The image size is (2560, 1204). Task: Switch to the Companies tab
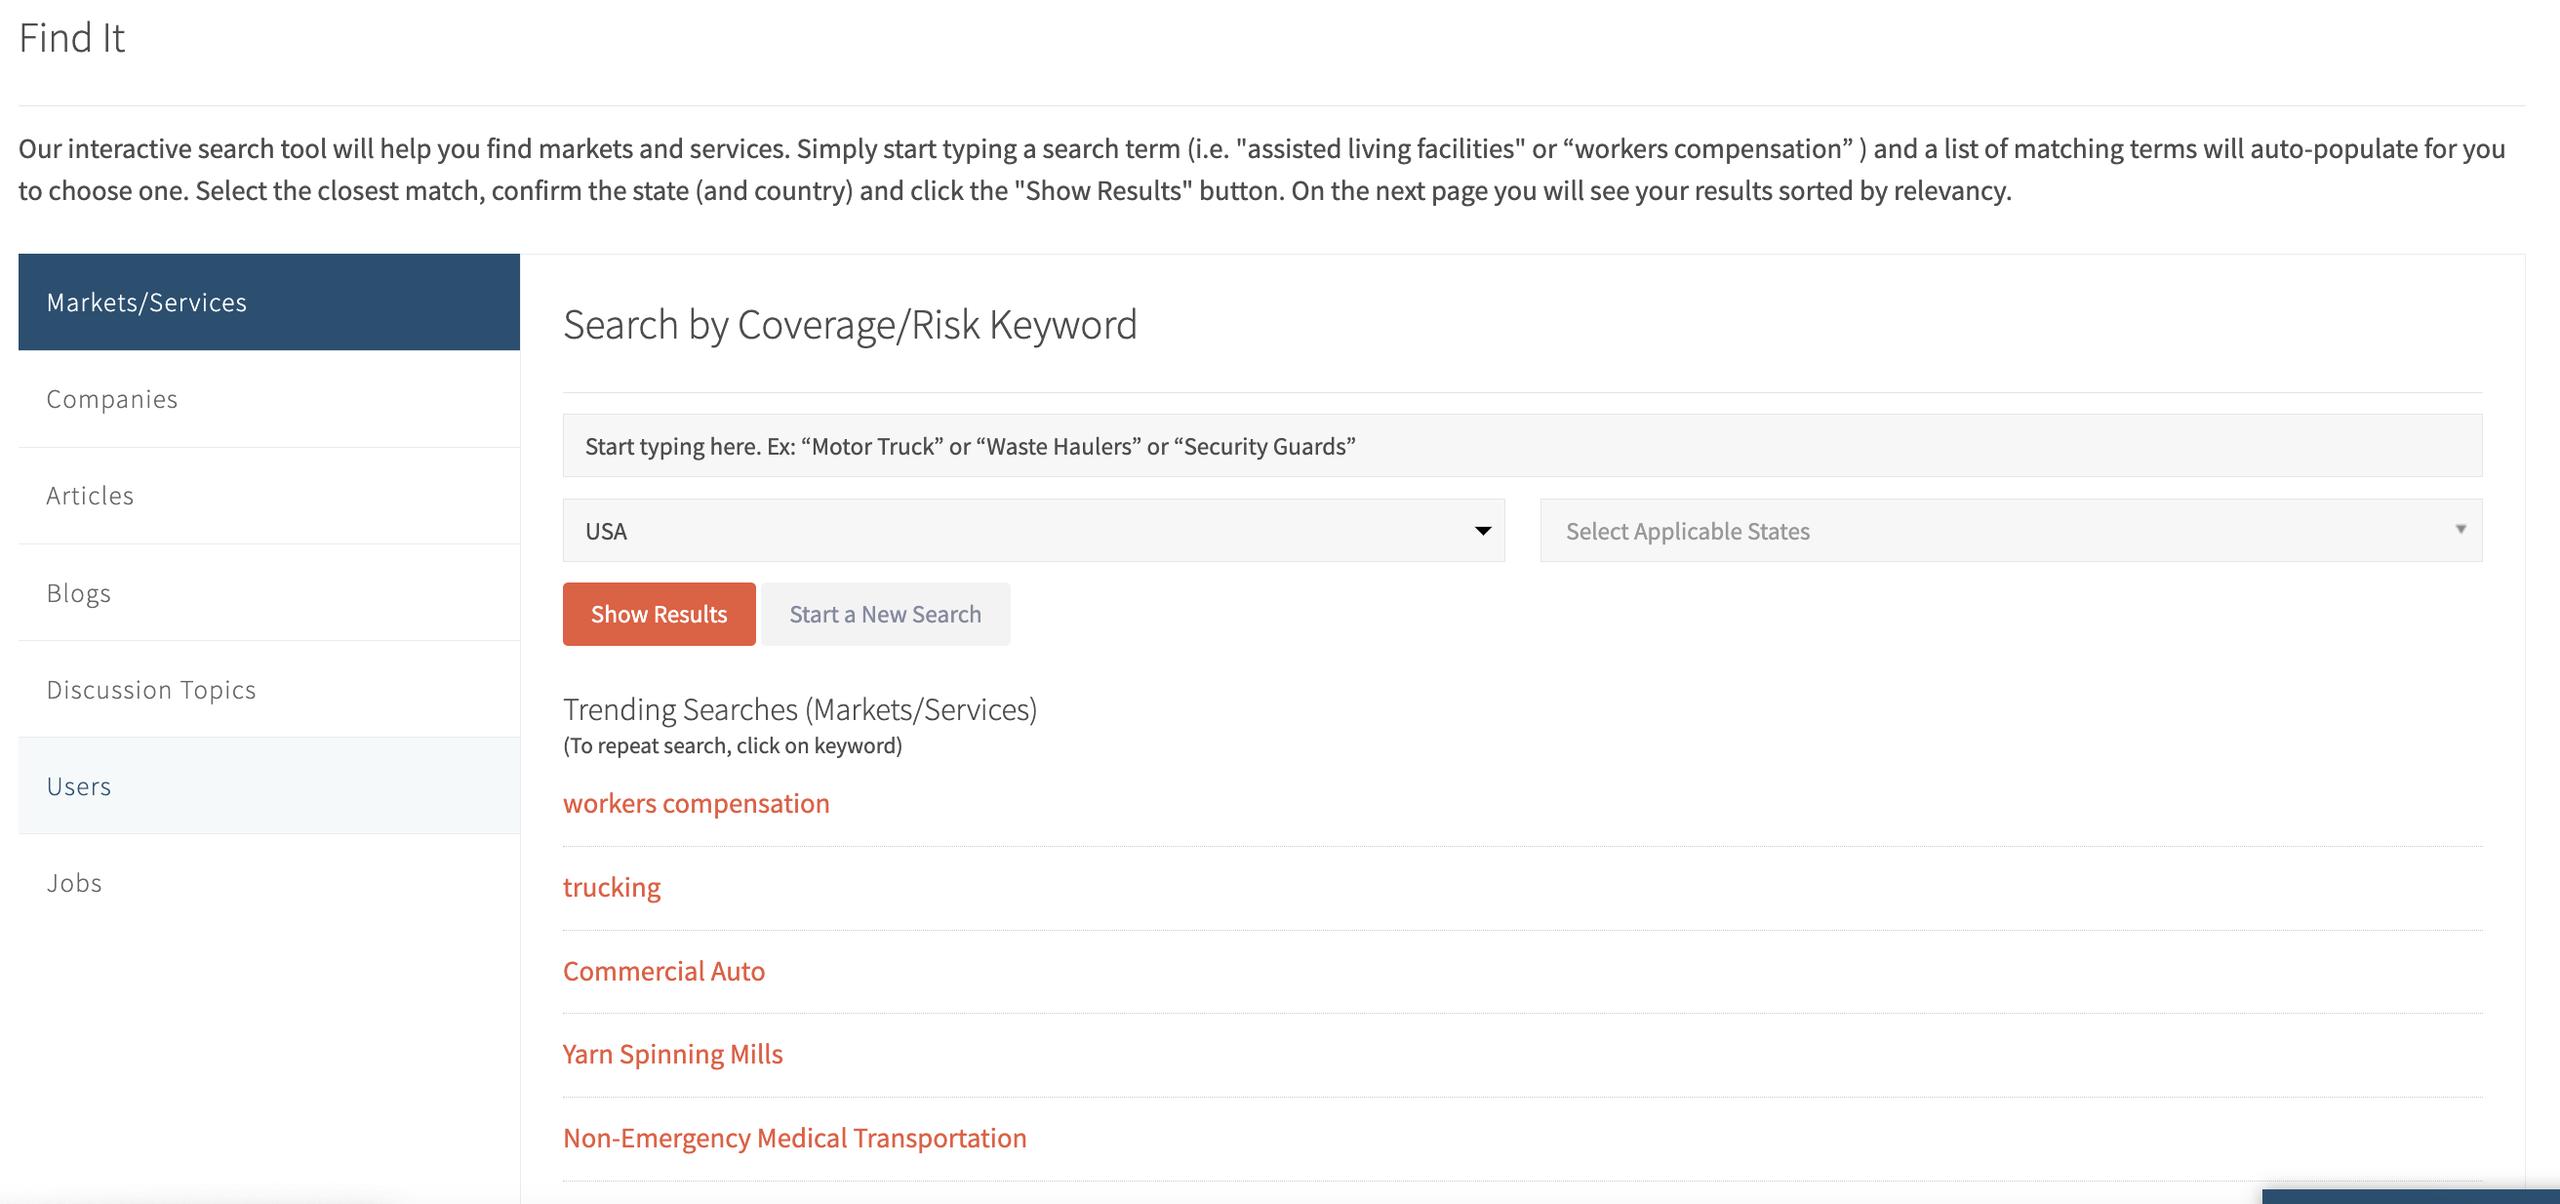268,399
